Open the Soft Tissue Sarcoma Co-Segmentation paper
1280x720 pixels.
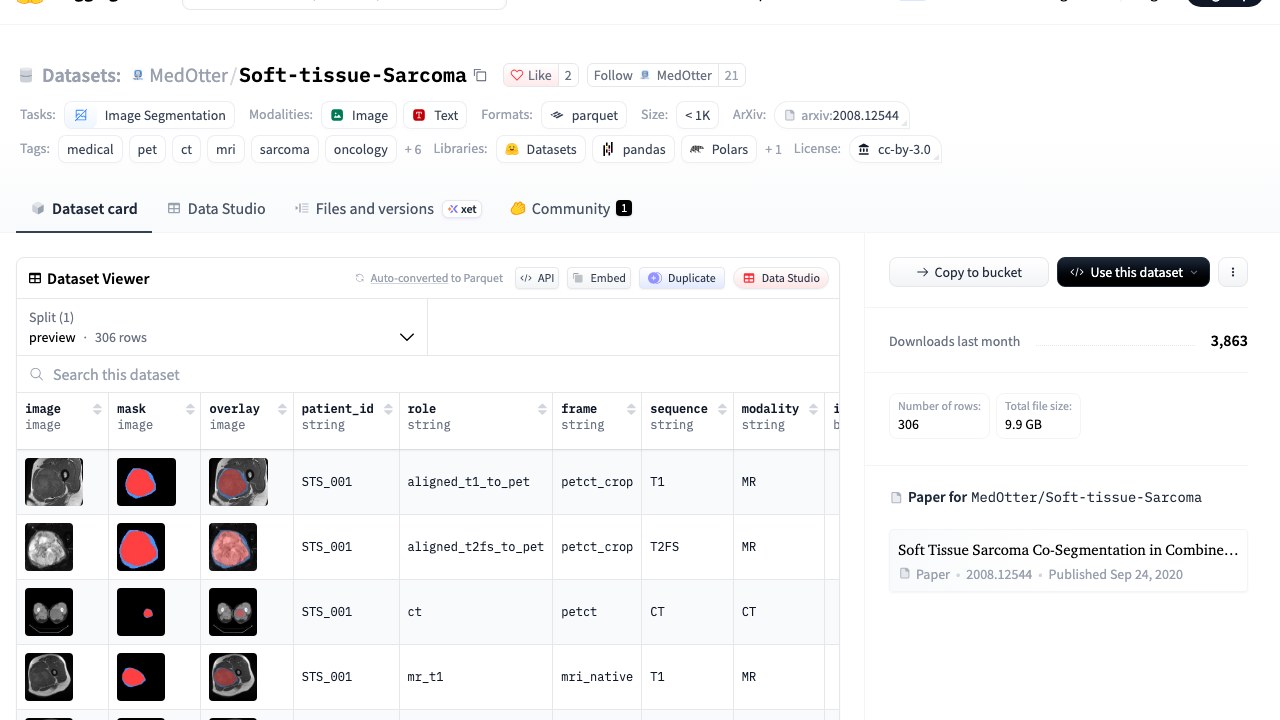click(1068, 561)
